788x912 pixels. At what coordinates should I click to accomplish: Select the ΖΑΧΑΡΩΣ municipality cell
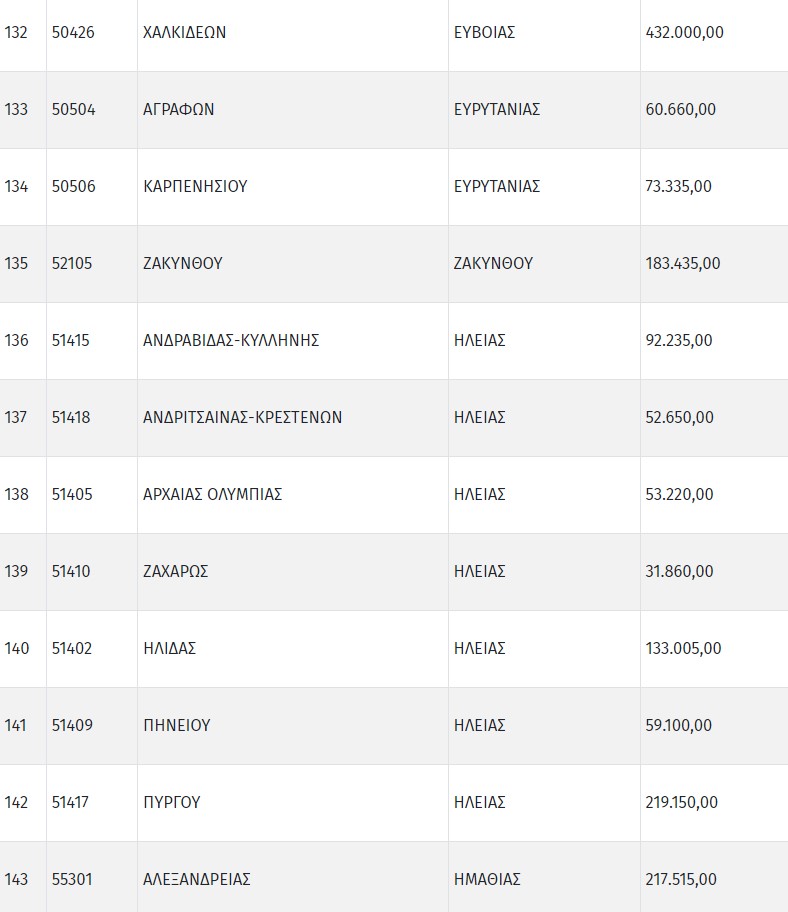click(176, 571)
